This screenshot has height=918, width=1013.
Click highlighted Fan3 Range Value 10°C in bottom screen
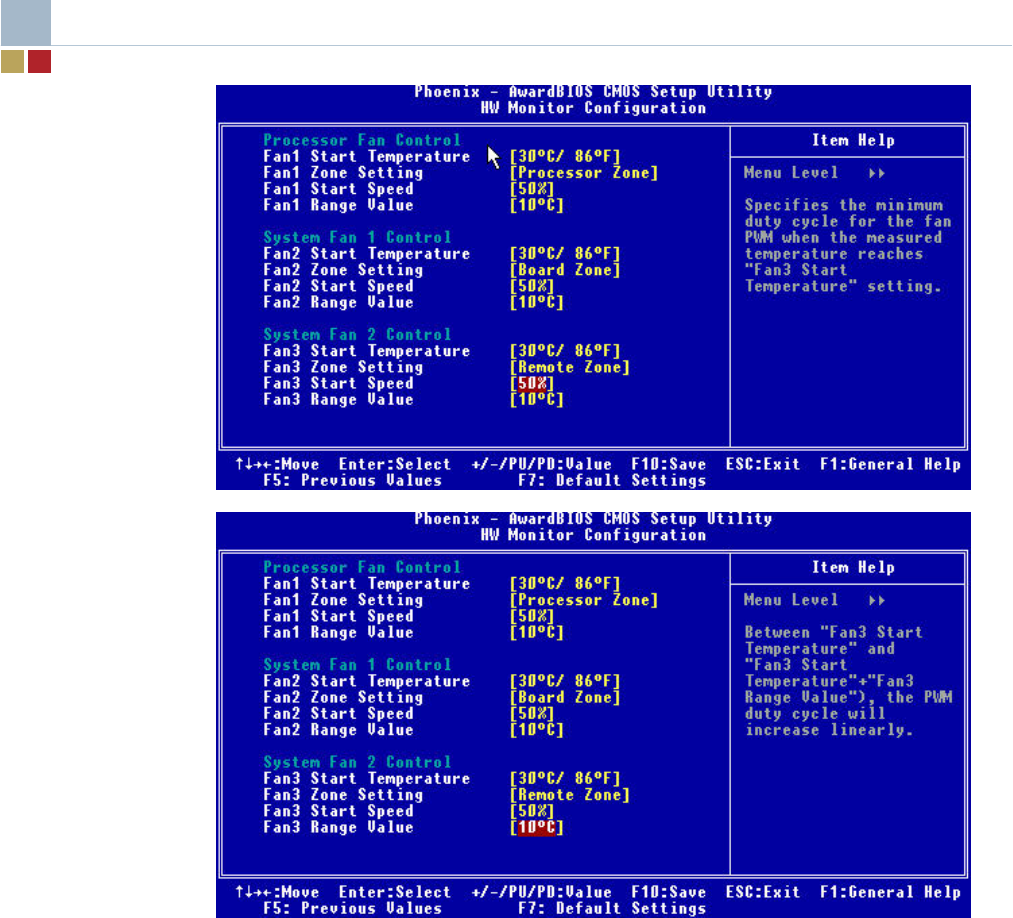[536, 827]
